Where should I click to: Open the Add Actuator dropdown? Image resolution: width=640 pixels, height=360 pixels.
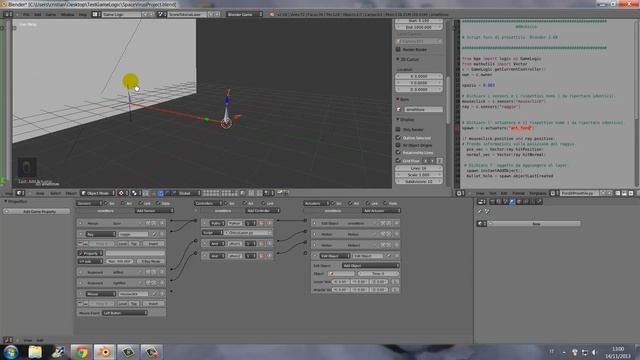click(x=381, y=211)
